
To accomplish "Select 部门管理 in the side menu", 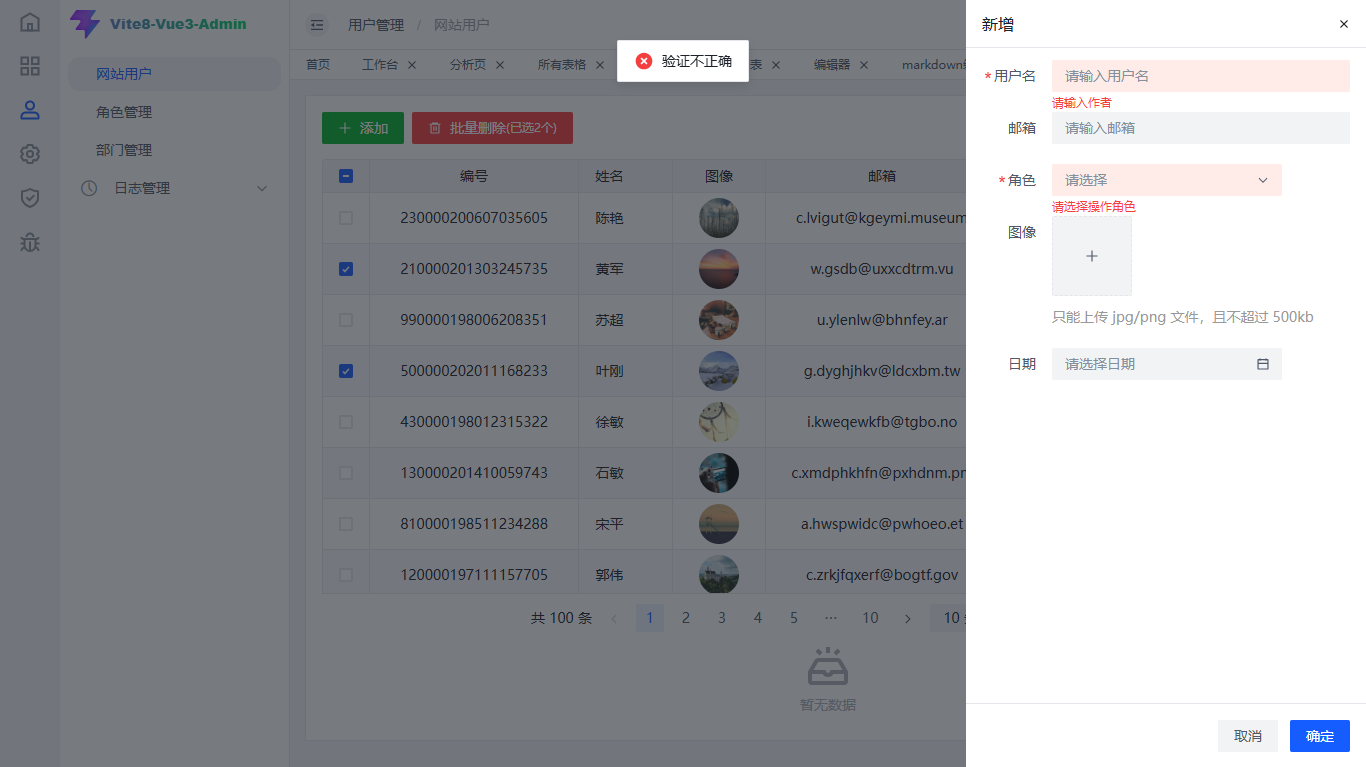I will (x=124, y=150).
